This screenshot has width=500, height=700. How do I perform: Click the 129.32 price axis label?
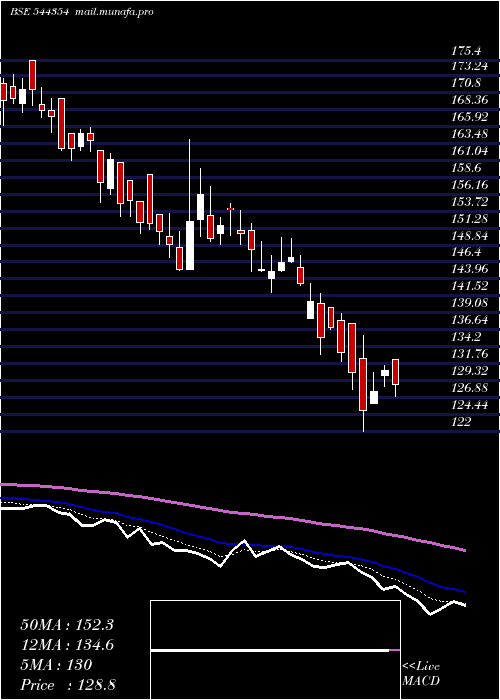tap(470, 371)
